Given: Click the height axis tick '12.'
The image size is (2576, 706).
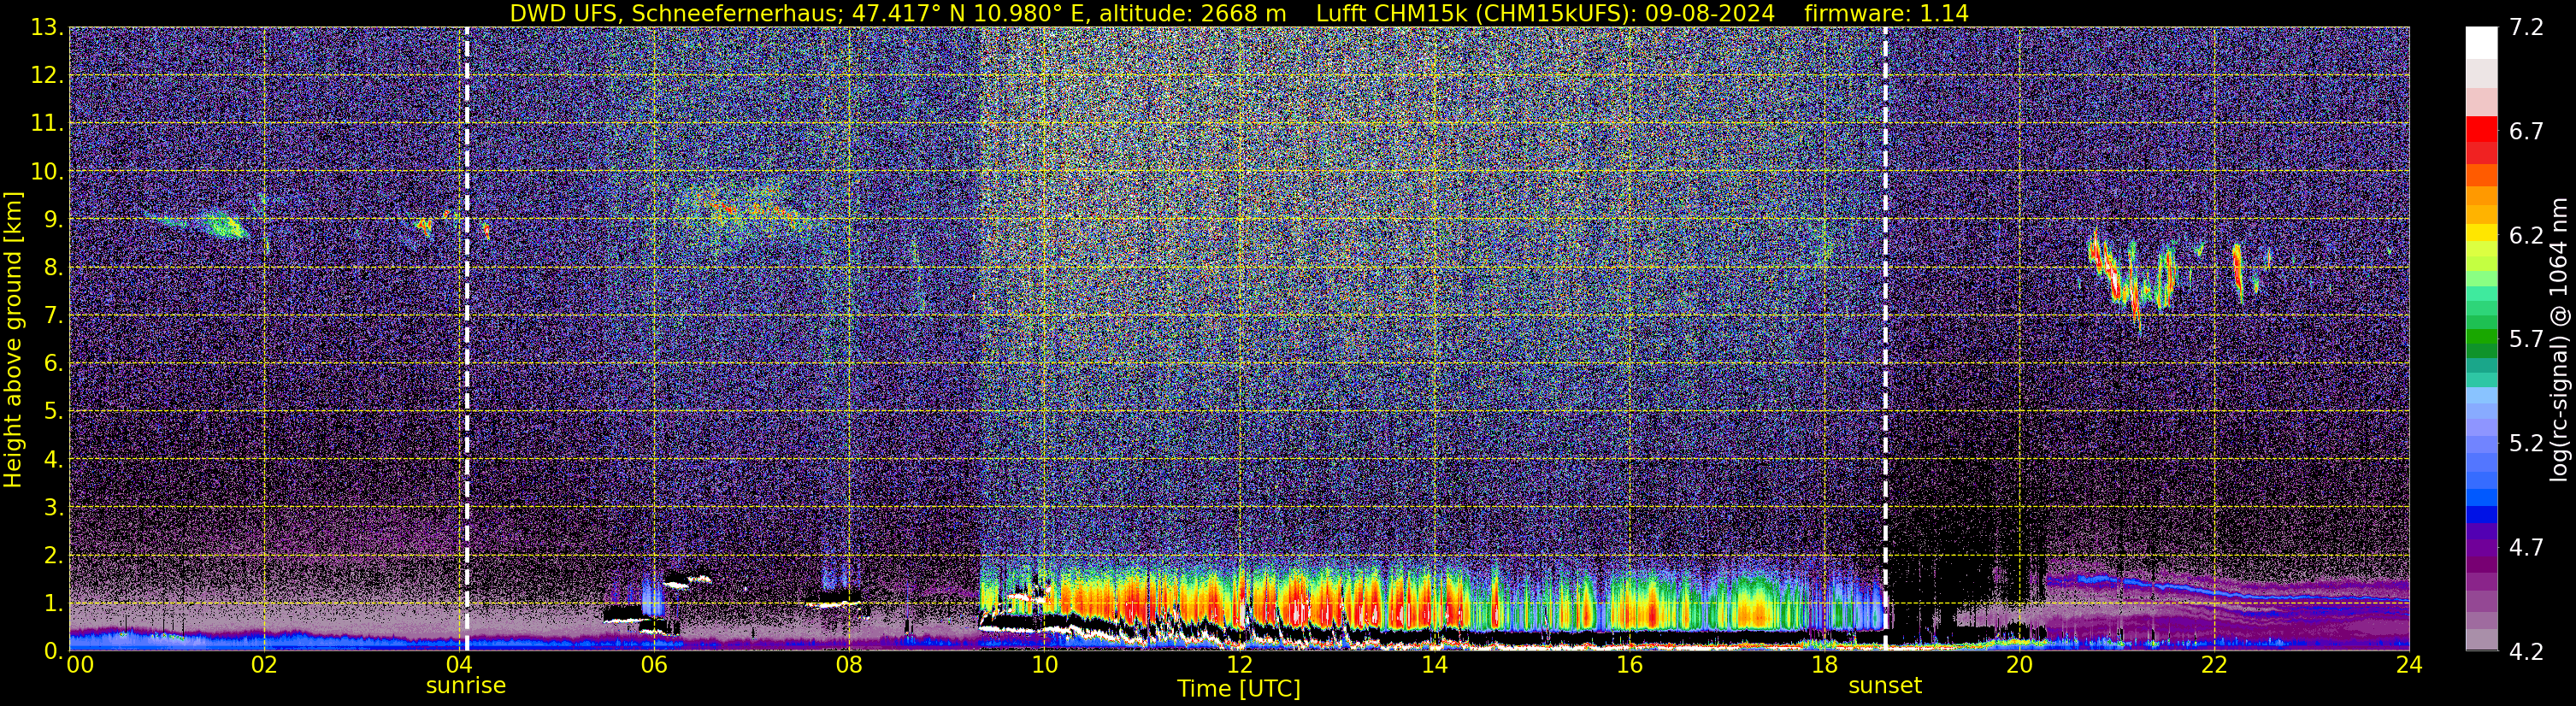Looking at the screenshot, I should click(47, 76).
